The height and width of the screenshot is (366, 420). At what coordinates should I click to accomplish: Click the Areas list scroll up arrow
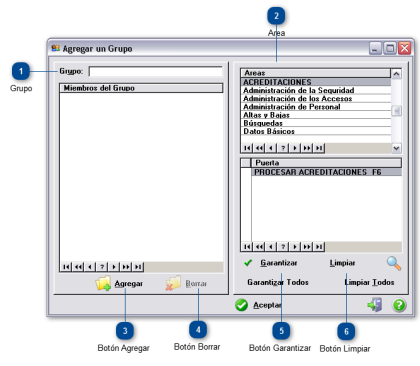pyautogui.click(x=396, y=74)
